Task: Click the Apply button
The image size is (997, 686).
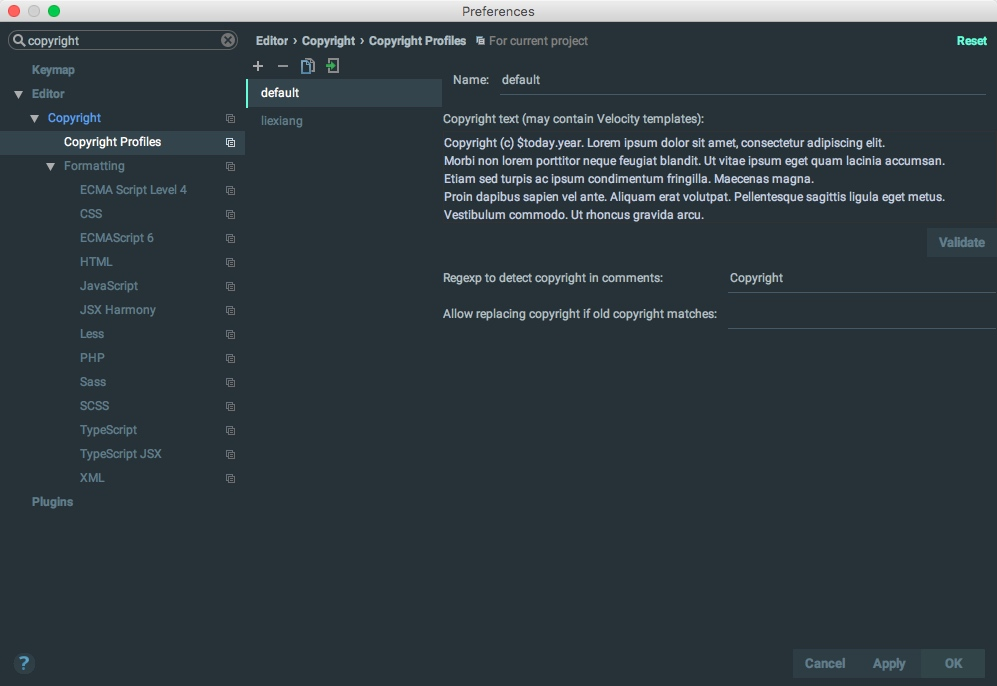Action: [x=888, y=663]
